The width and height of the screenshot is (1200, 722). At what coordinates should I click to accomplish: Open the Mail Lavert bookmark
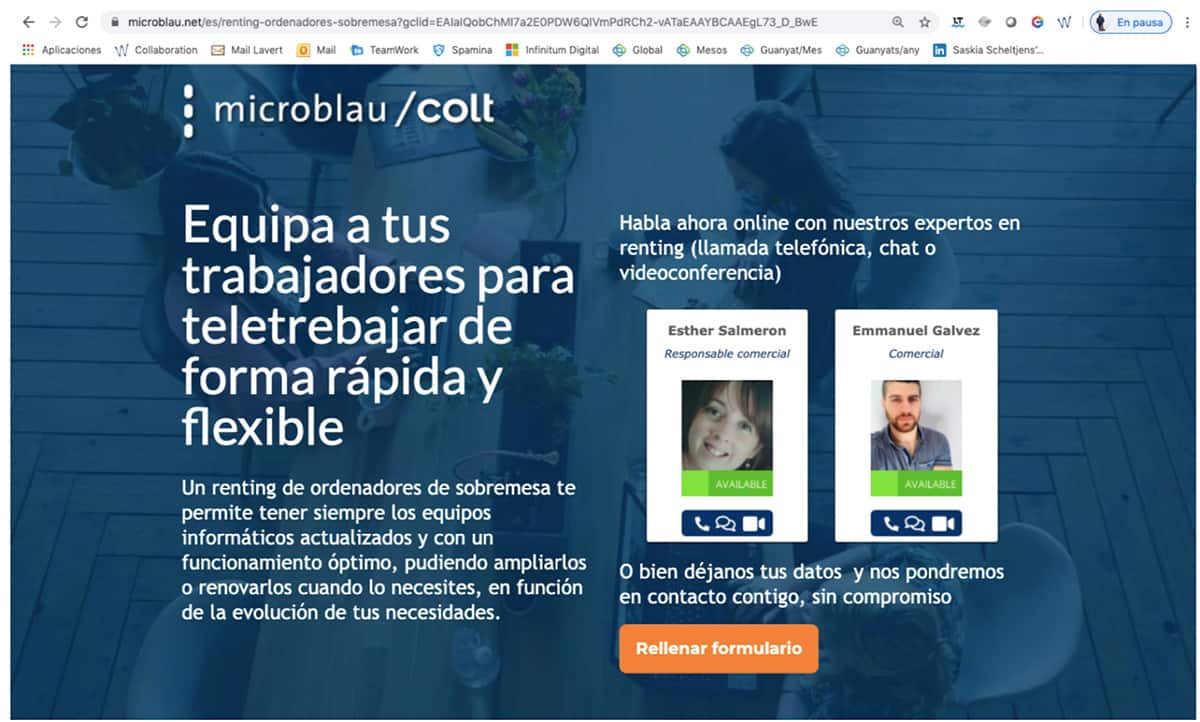pyautogui.click(x=247, y=50)
